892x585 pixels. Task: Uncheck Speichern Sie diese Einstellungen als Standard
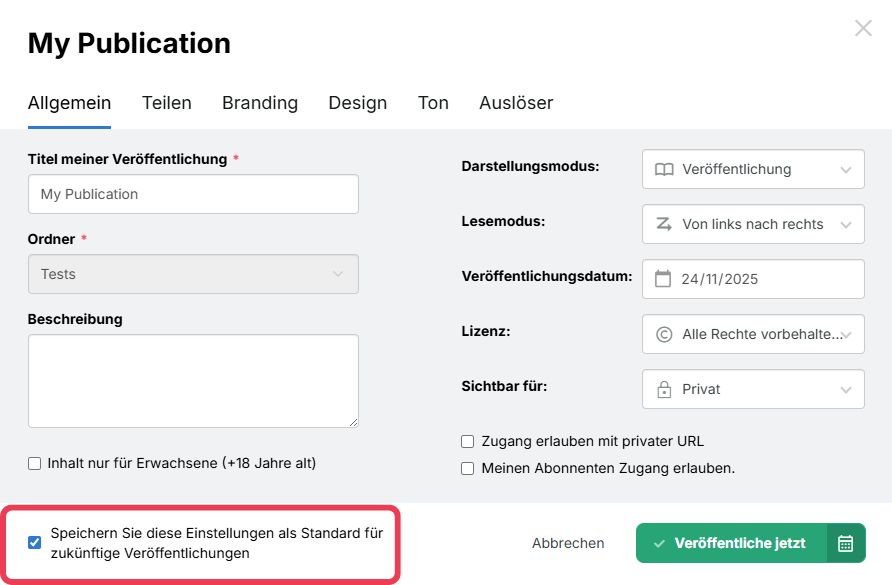(35, 542)
